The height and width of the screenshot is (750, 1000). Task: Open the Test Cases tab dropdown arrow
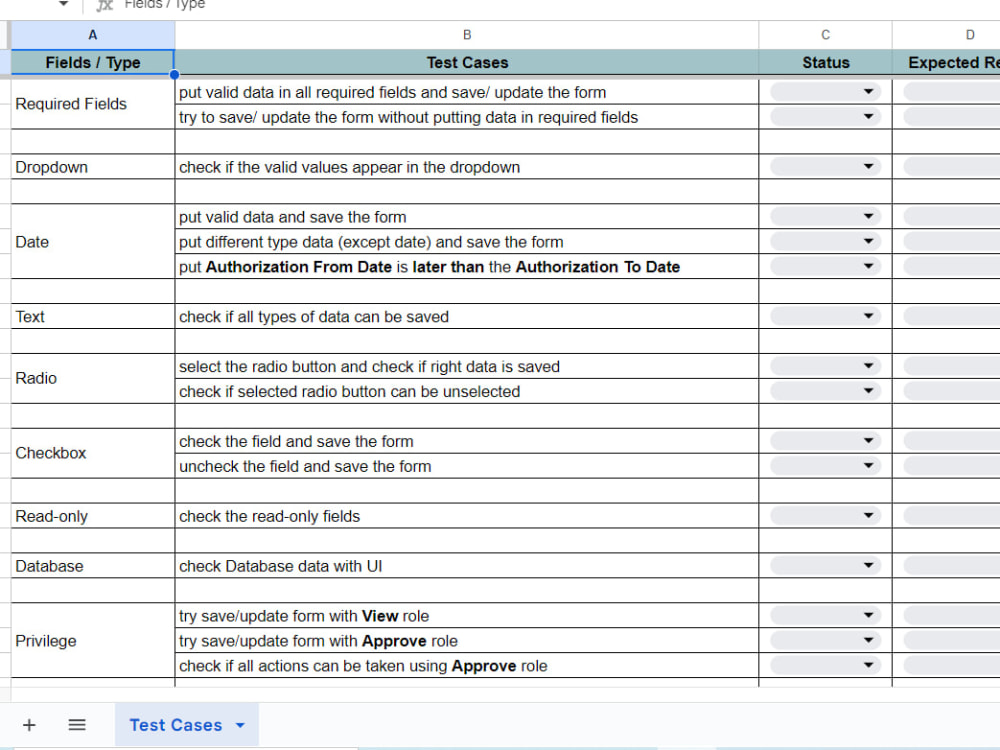[x=240, y=725]
